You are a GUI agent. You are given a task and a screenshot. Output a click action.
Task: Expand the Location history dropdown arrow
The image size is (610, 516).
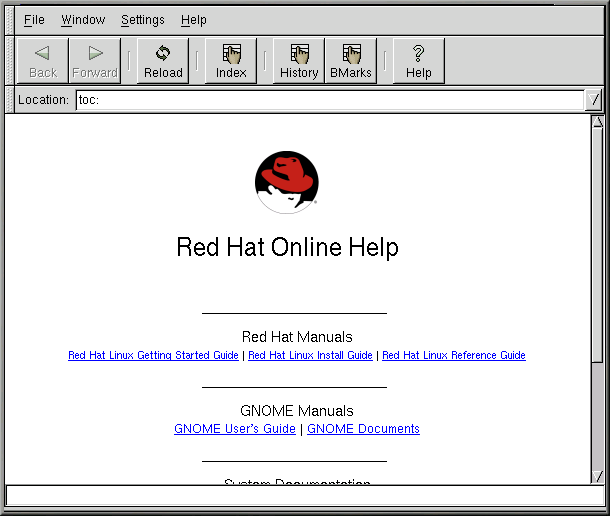click(x=594, y=100)
